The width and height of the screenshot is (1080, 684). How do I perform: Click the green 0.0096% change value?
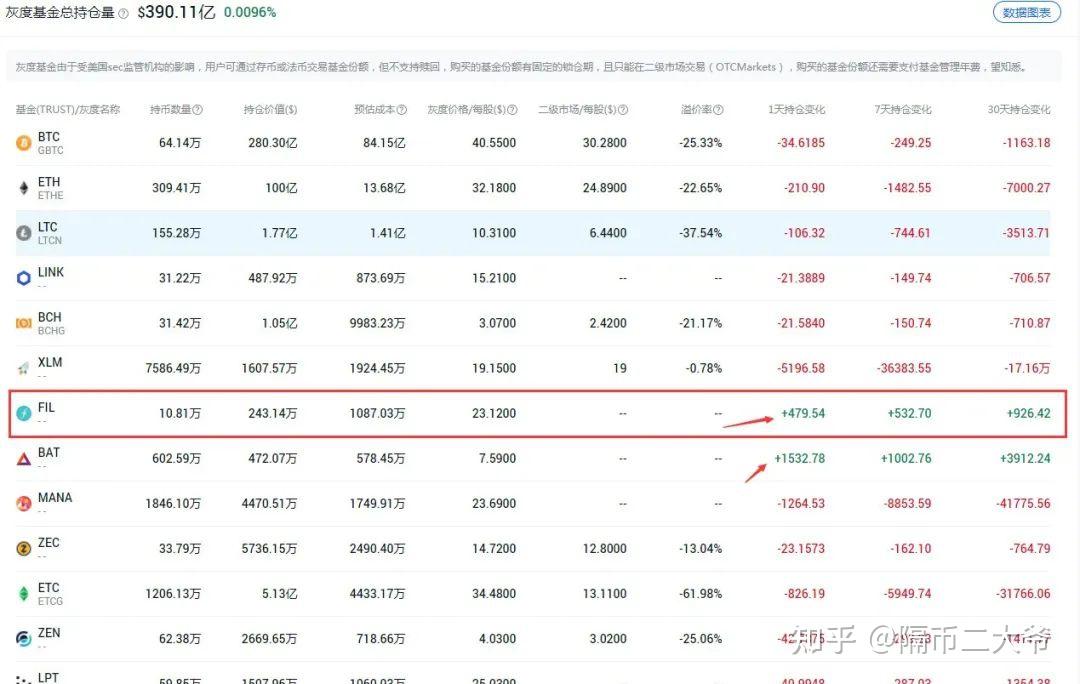pyautogui.click(x=249, y=13)
